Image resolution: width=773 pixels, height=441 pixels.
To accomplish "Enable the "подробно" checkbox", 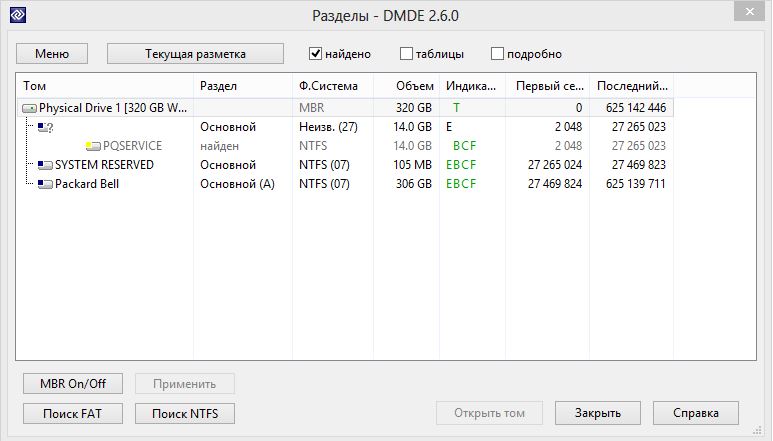I will [497, 54].
